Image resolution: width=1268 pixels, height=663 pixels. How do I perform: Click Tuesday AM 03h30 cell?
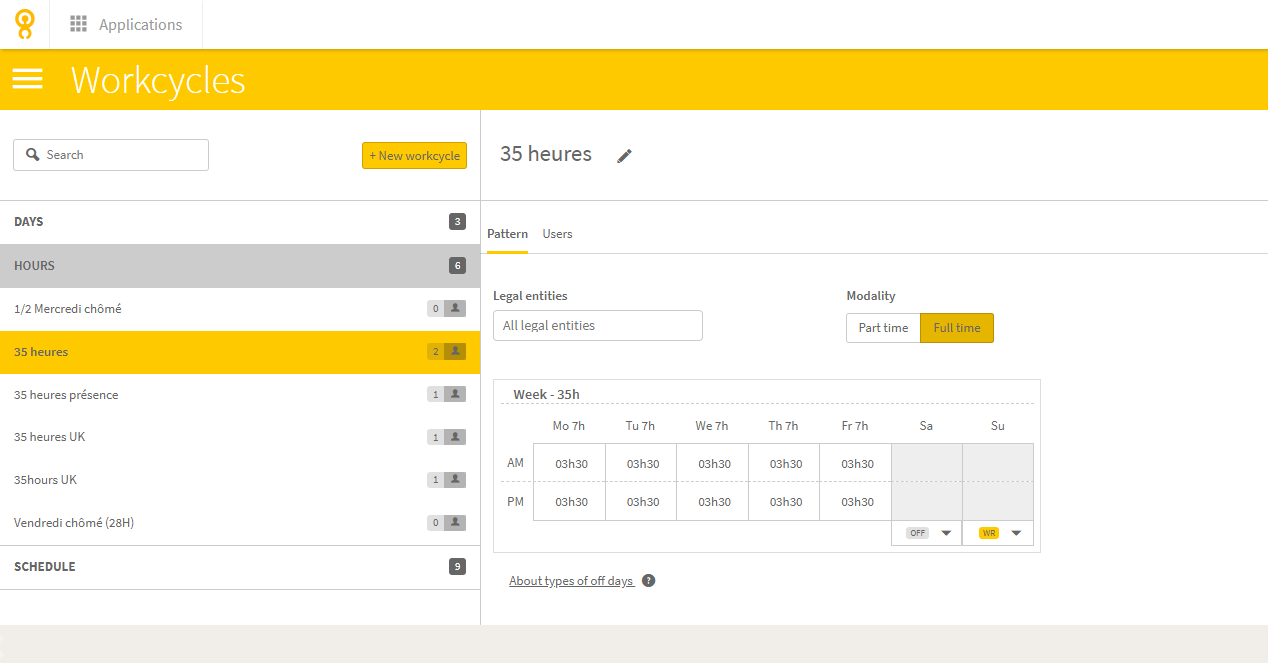click(x=642, y=463)
